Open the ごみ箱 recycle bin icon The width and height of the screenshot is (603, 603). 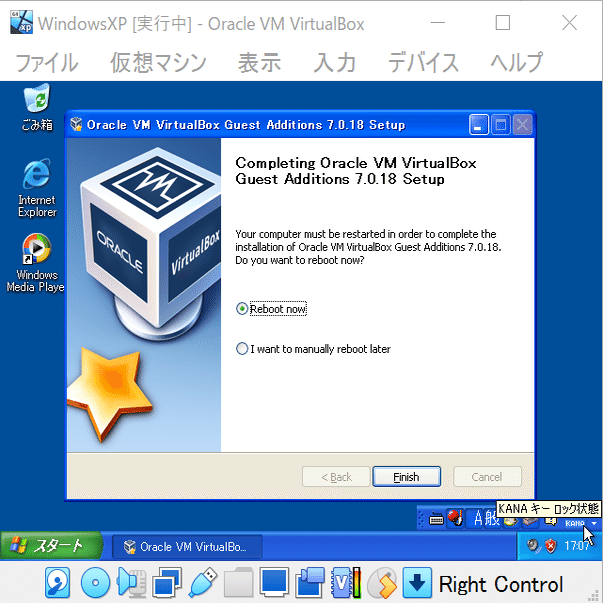[37, 108]
